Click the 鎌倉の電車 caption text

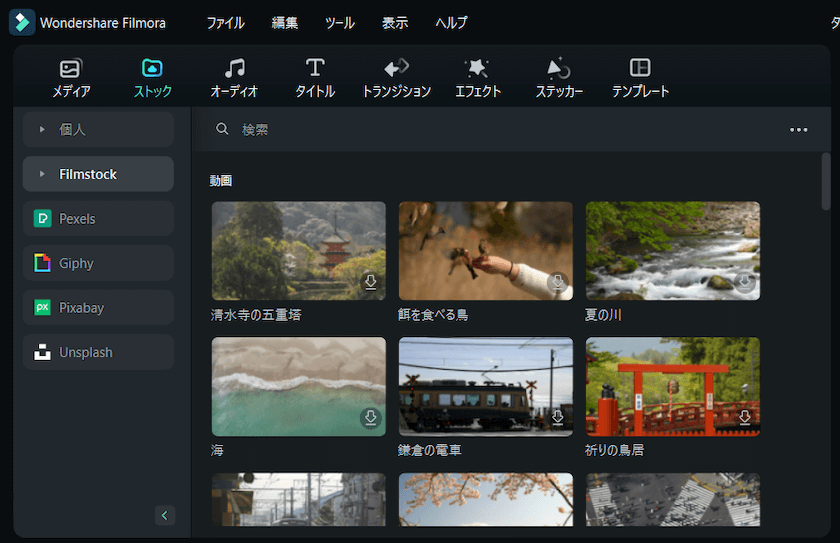(x=430, y=450)
